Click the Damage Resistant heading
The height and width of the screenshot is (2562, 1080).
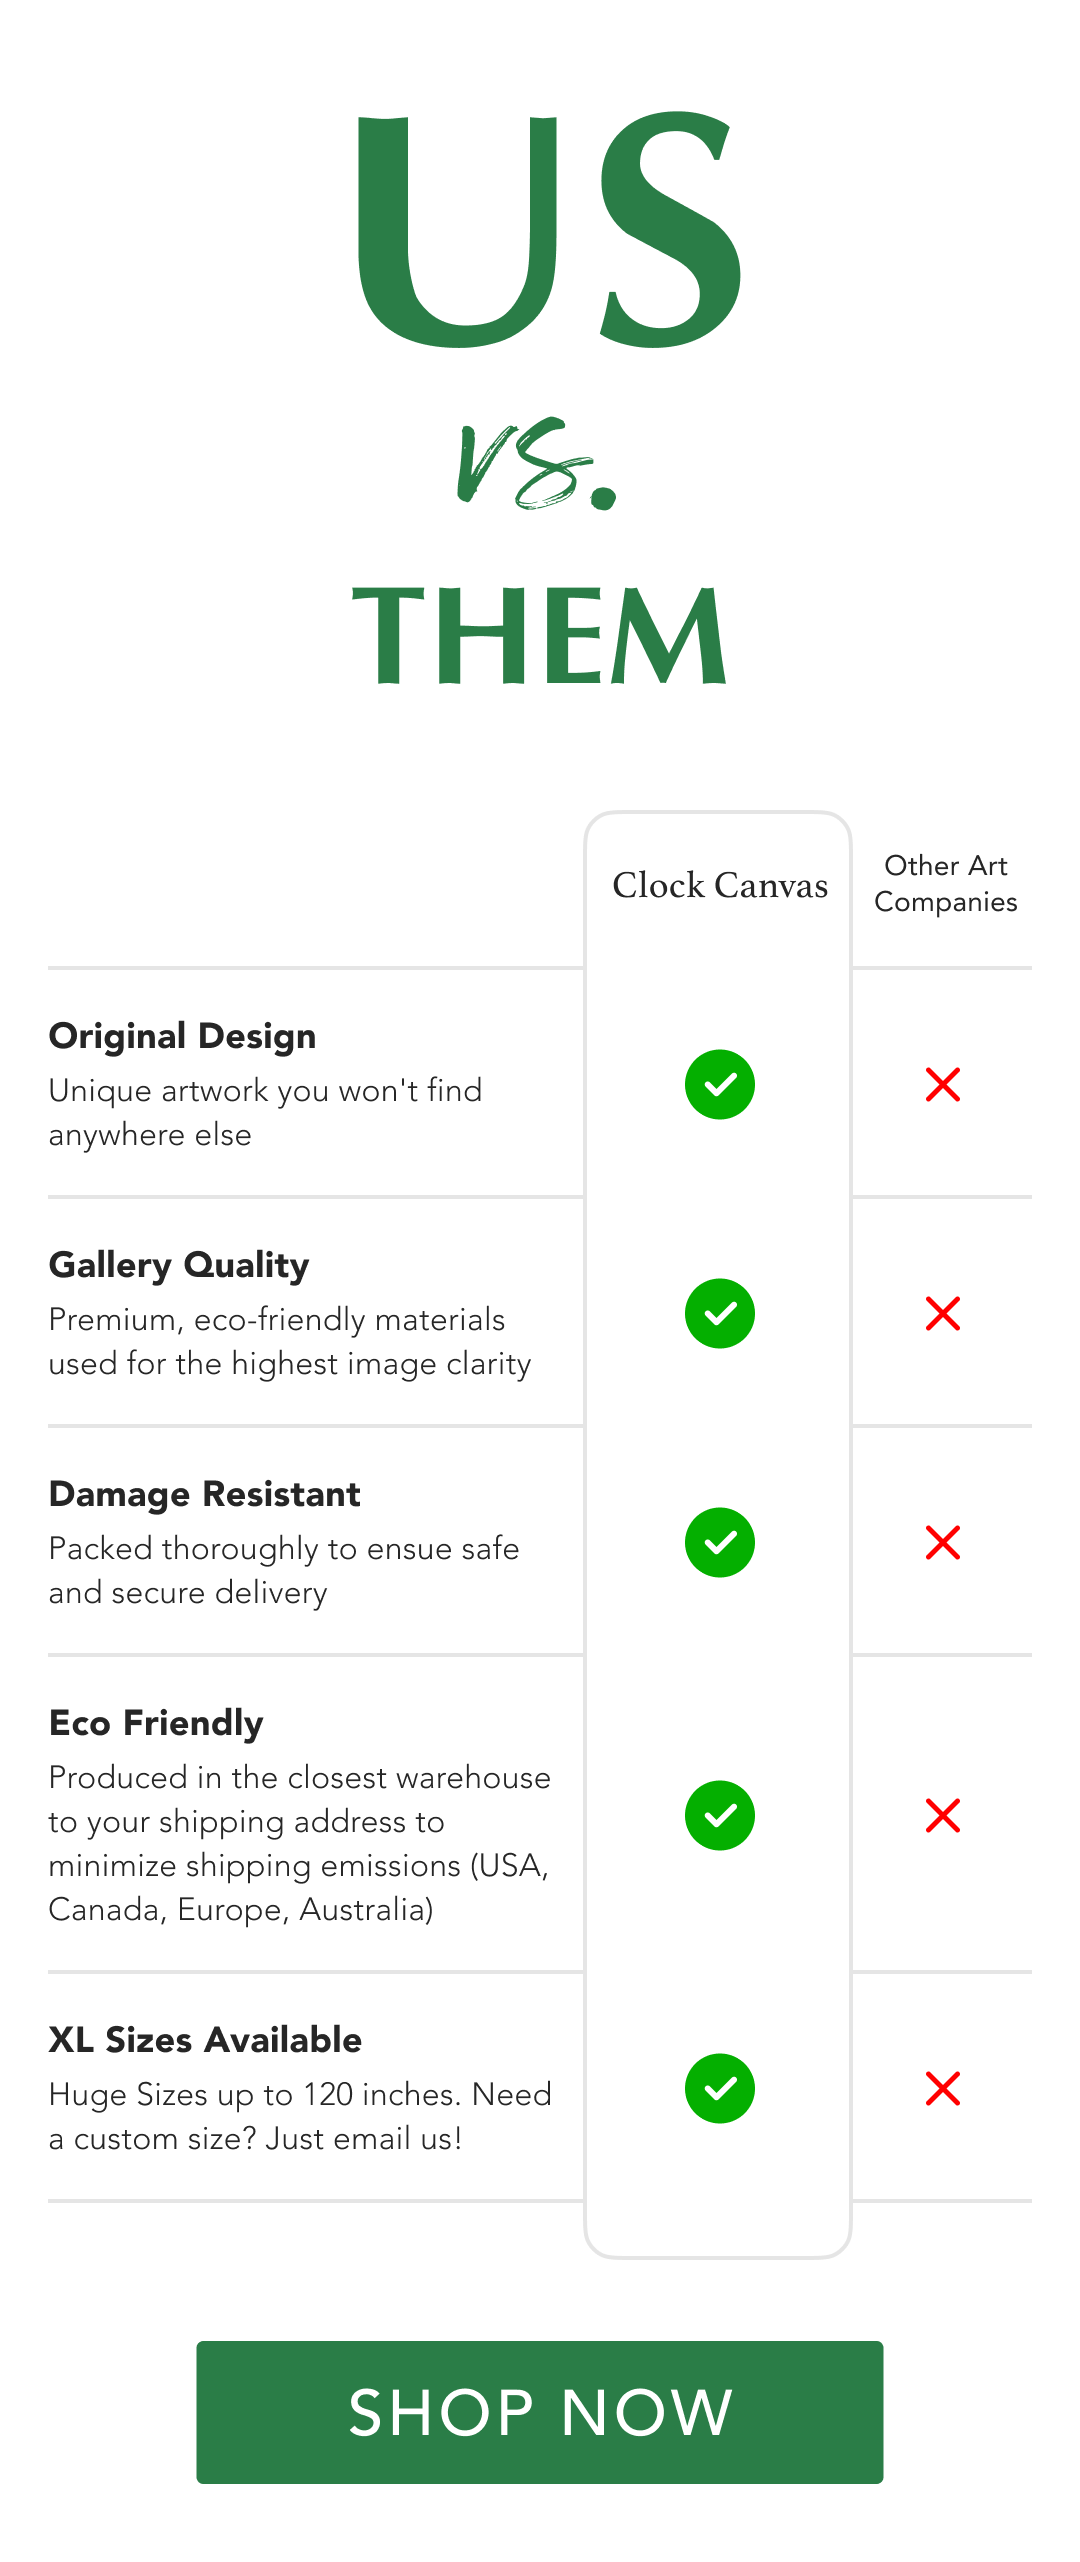point(205,1494)
